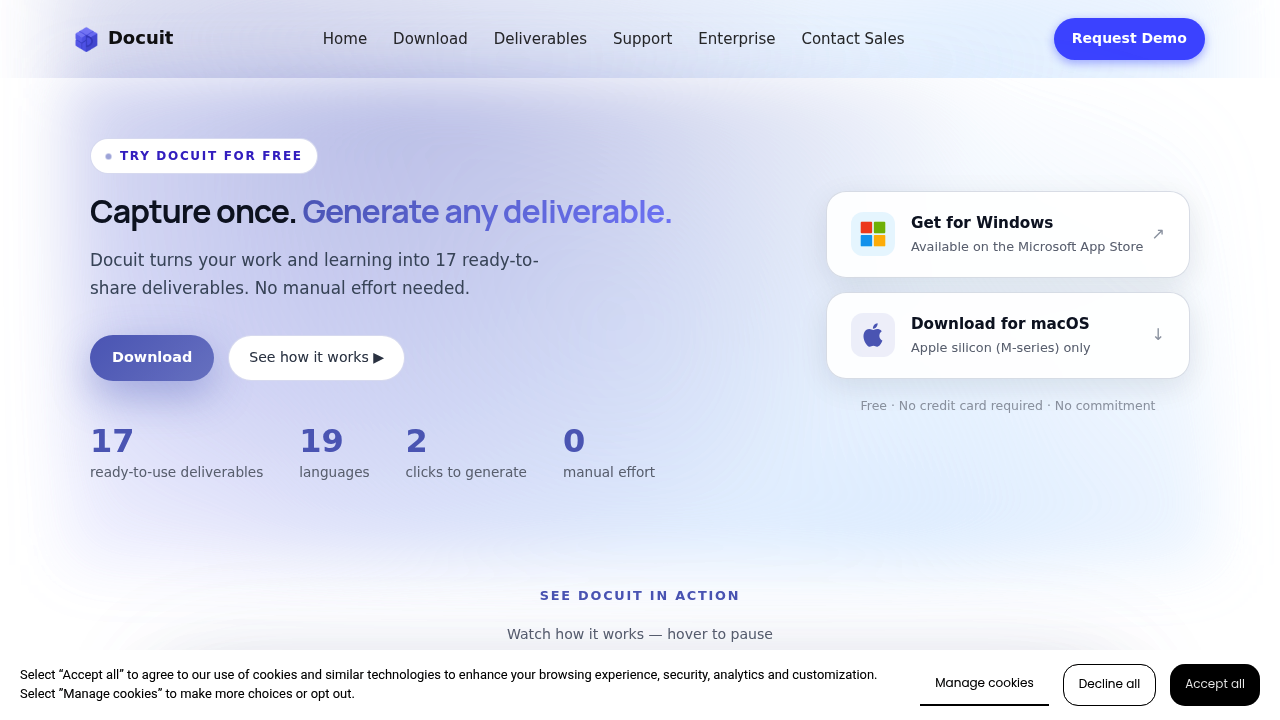Select Support in the navigation bar
The width and height of the screenshot is (1280, 720).
pyautogui.click(x=642, y=39)
